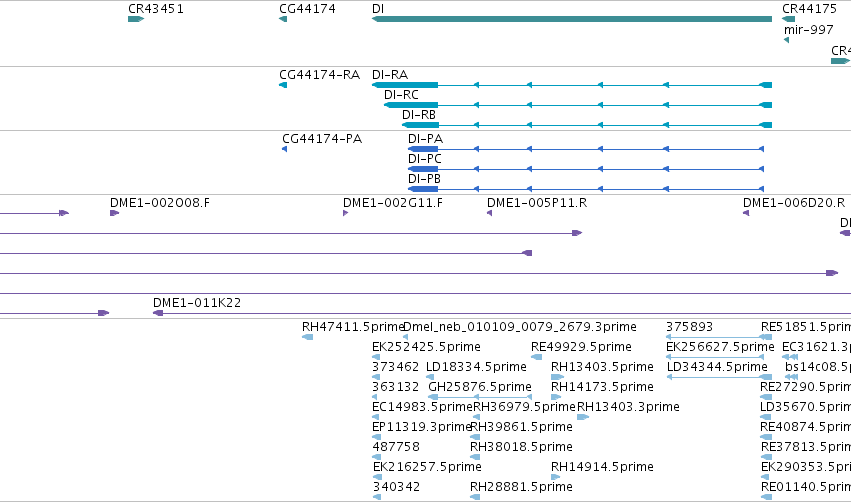Select the DME1-005P11.R marker arrow
851x502 pixels.
coord(490,213)
